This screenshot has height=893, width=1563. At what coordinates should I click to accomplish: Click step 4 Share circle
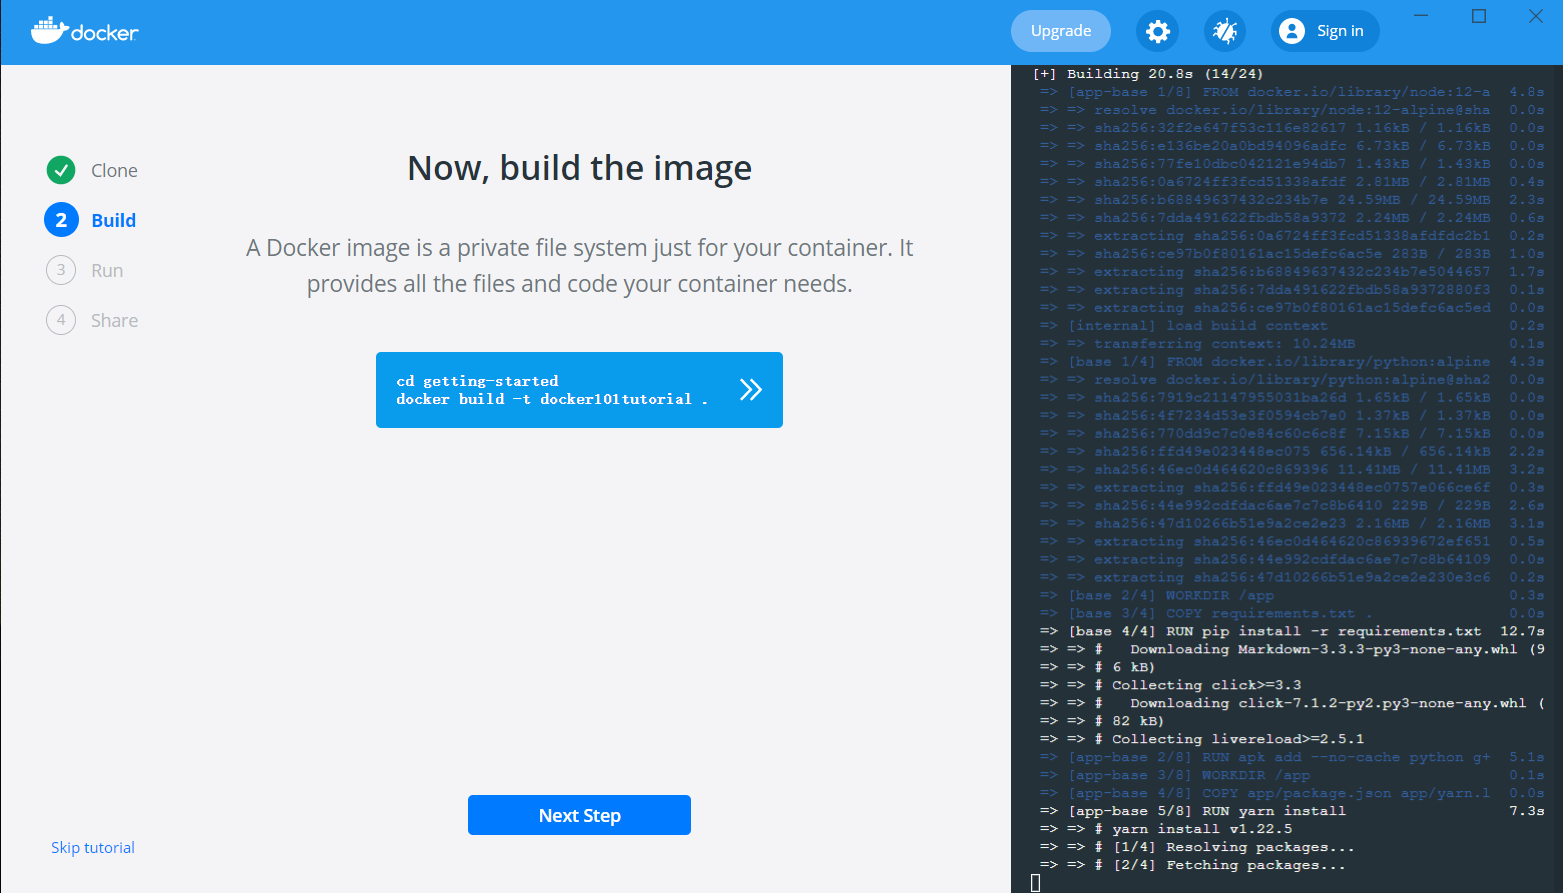(x=61, y=320)
